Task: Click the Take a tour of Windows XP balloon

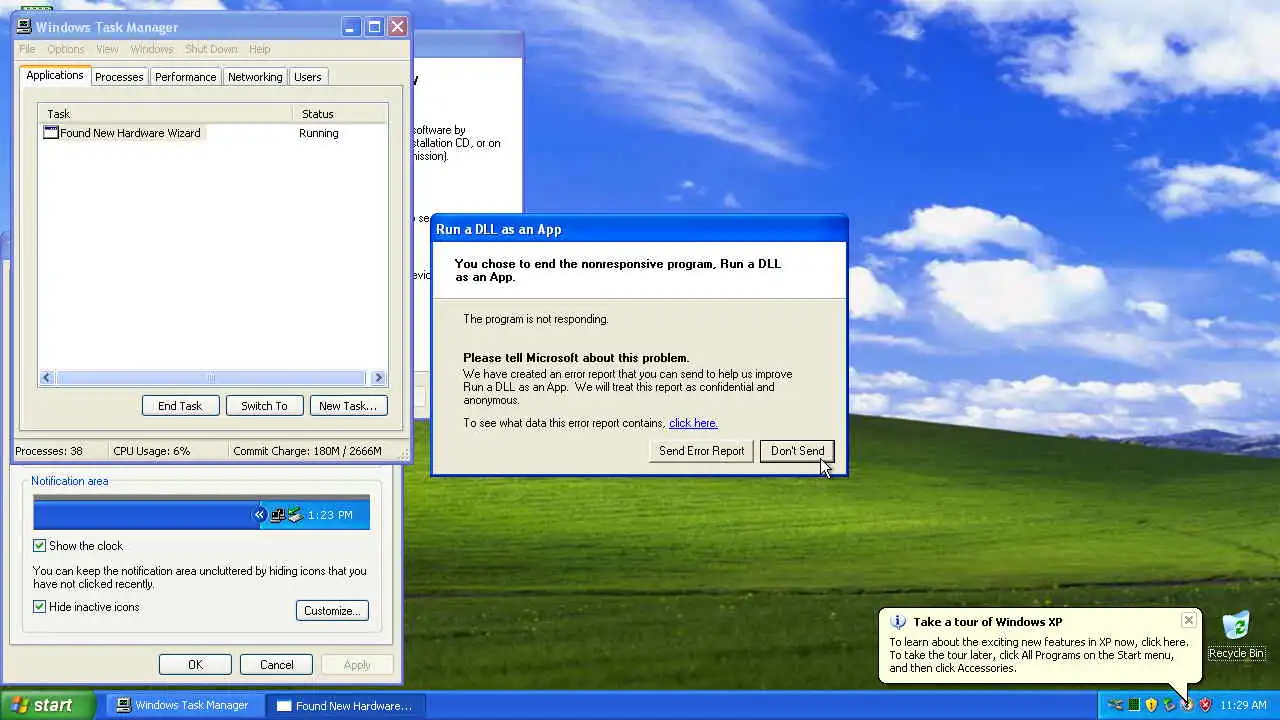Action: (x=1040, y=645)
